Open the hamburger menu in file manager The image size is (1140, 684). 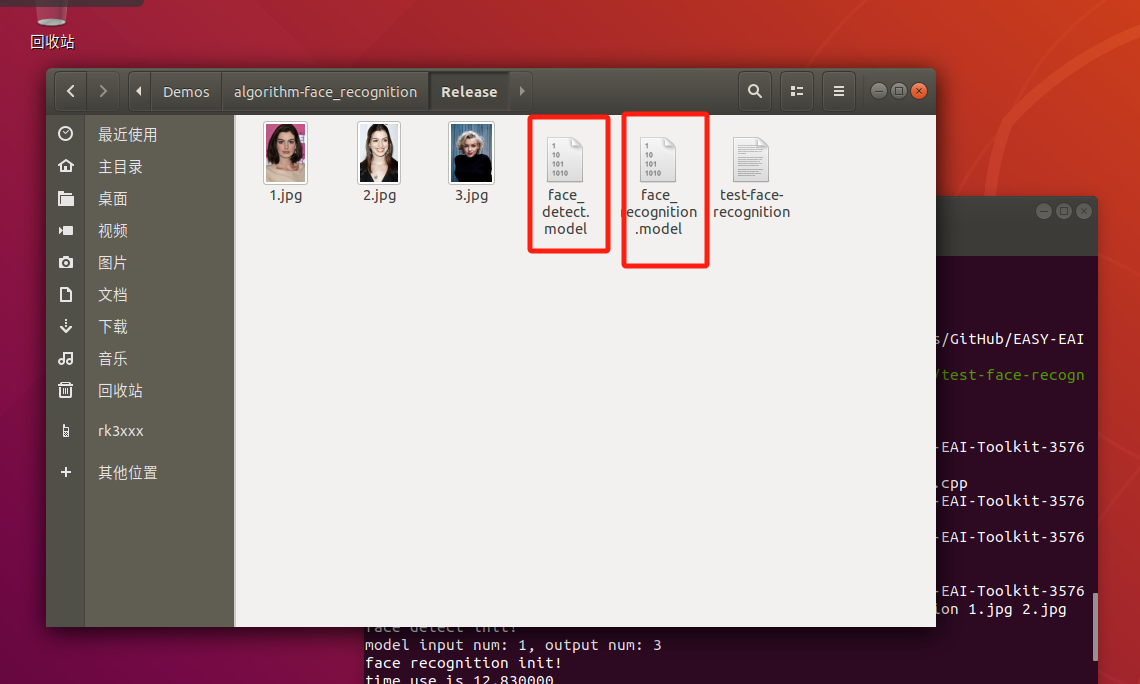point(839,91)
